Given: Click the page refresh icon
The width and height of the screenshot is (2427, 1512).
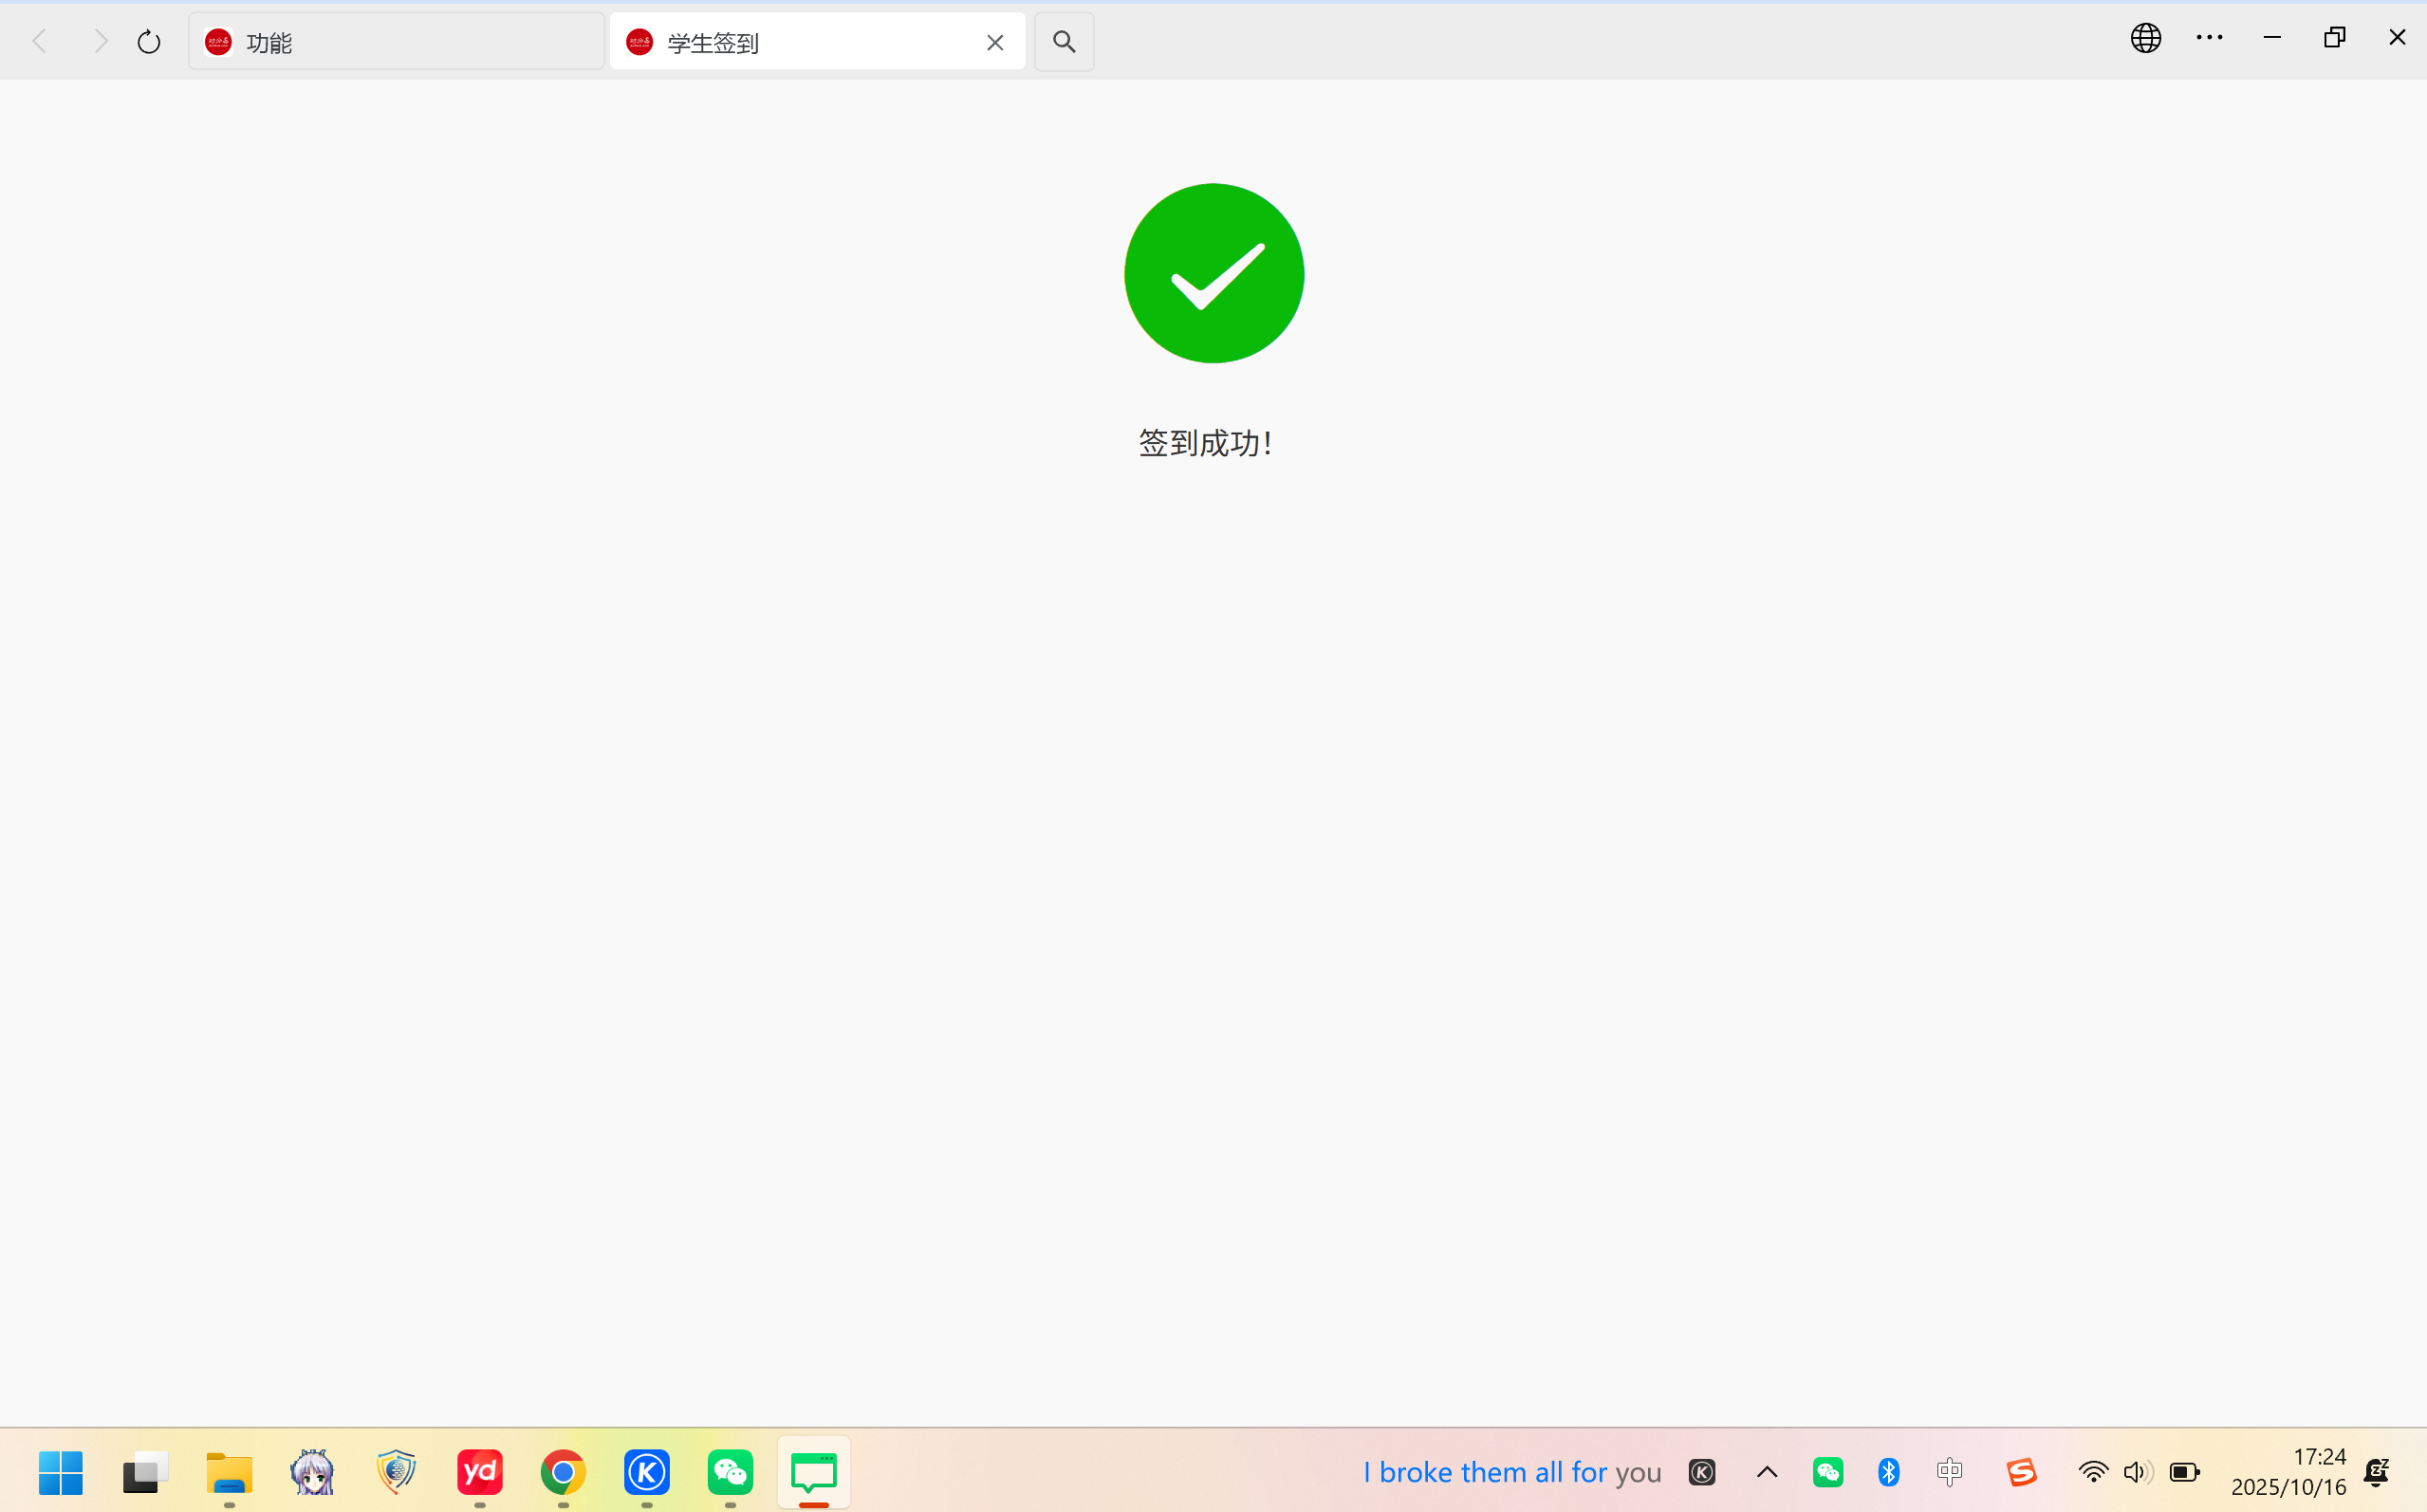Looking at the screenshot, I should coord(148,42).
